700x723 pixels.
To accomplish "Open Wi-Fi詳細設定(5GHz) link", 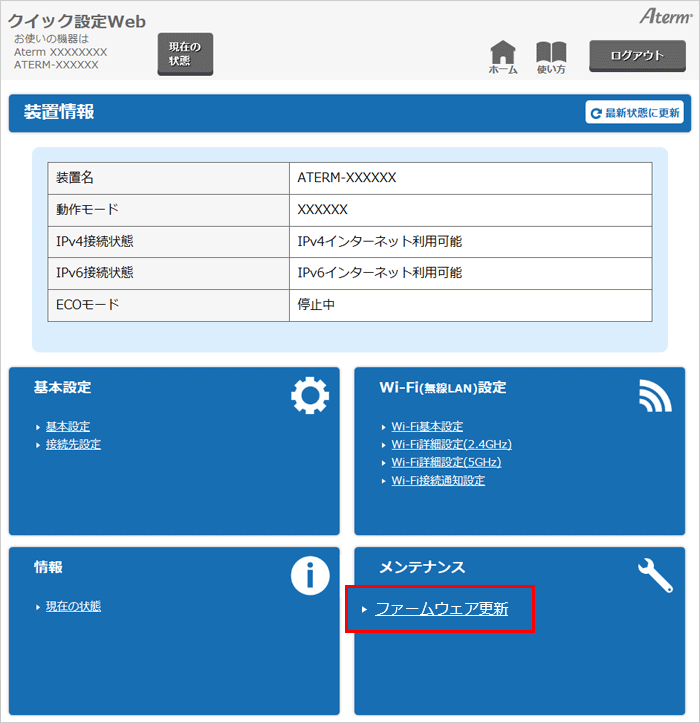I will [x=446, y=462].
